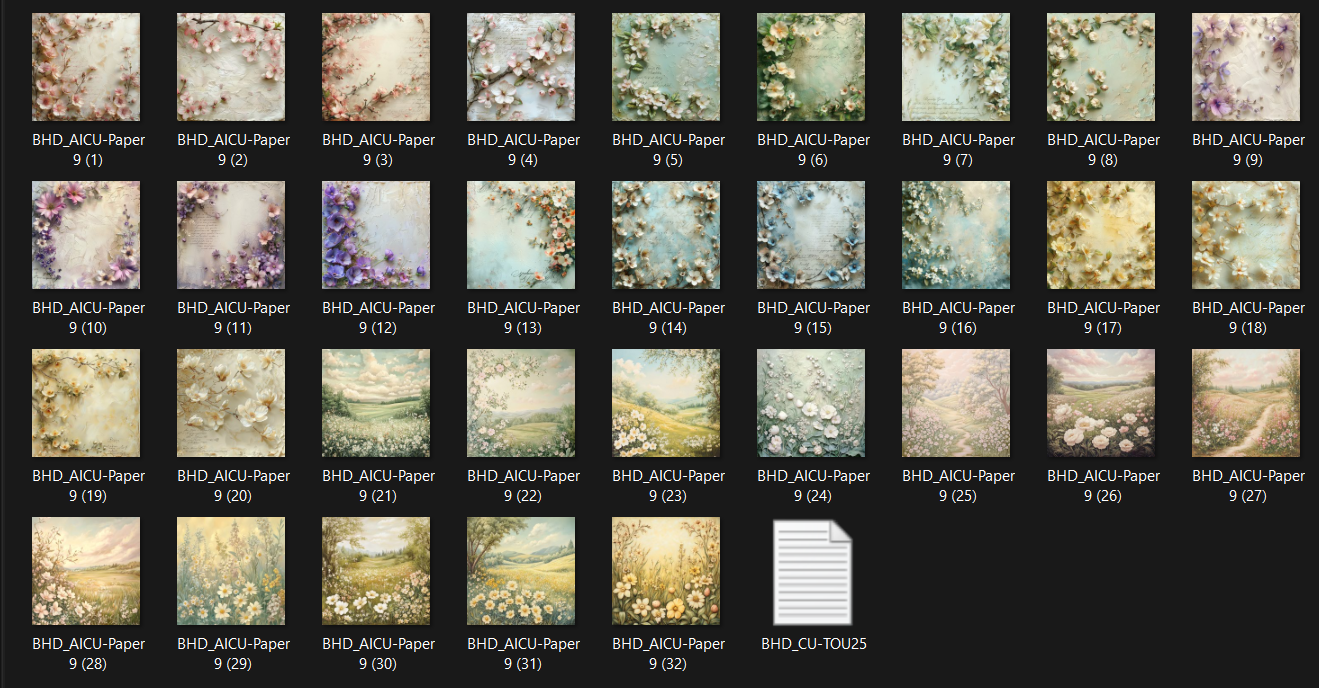This screenshot has width=1319, height=688.
Task: Pick the BHD_AICU-Paper 9 (27) thumbnail
Action: pos(1246,403)
